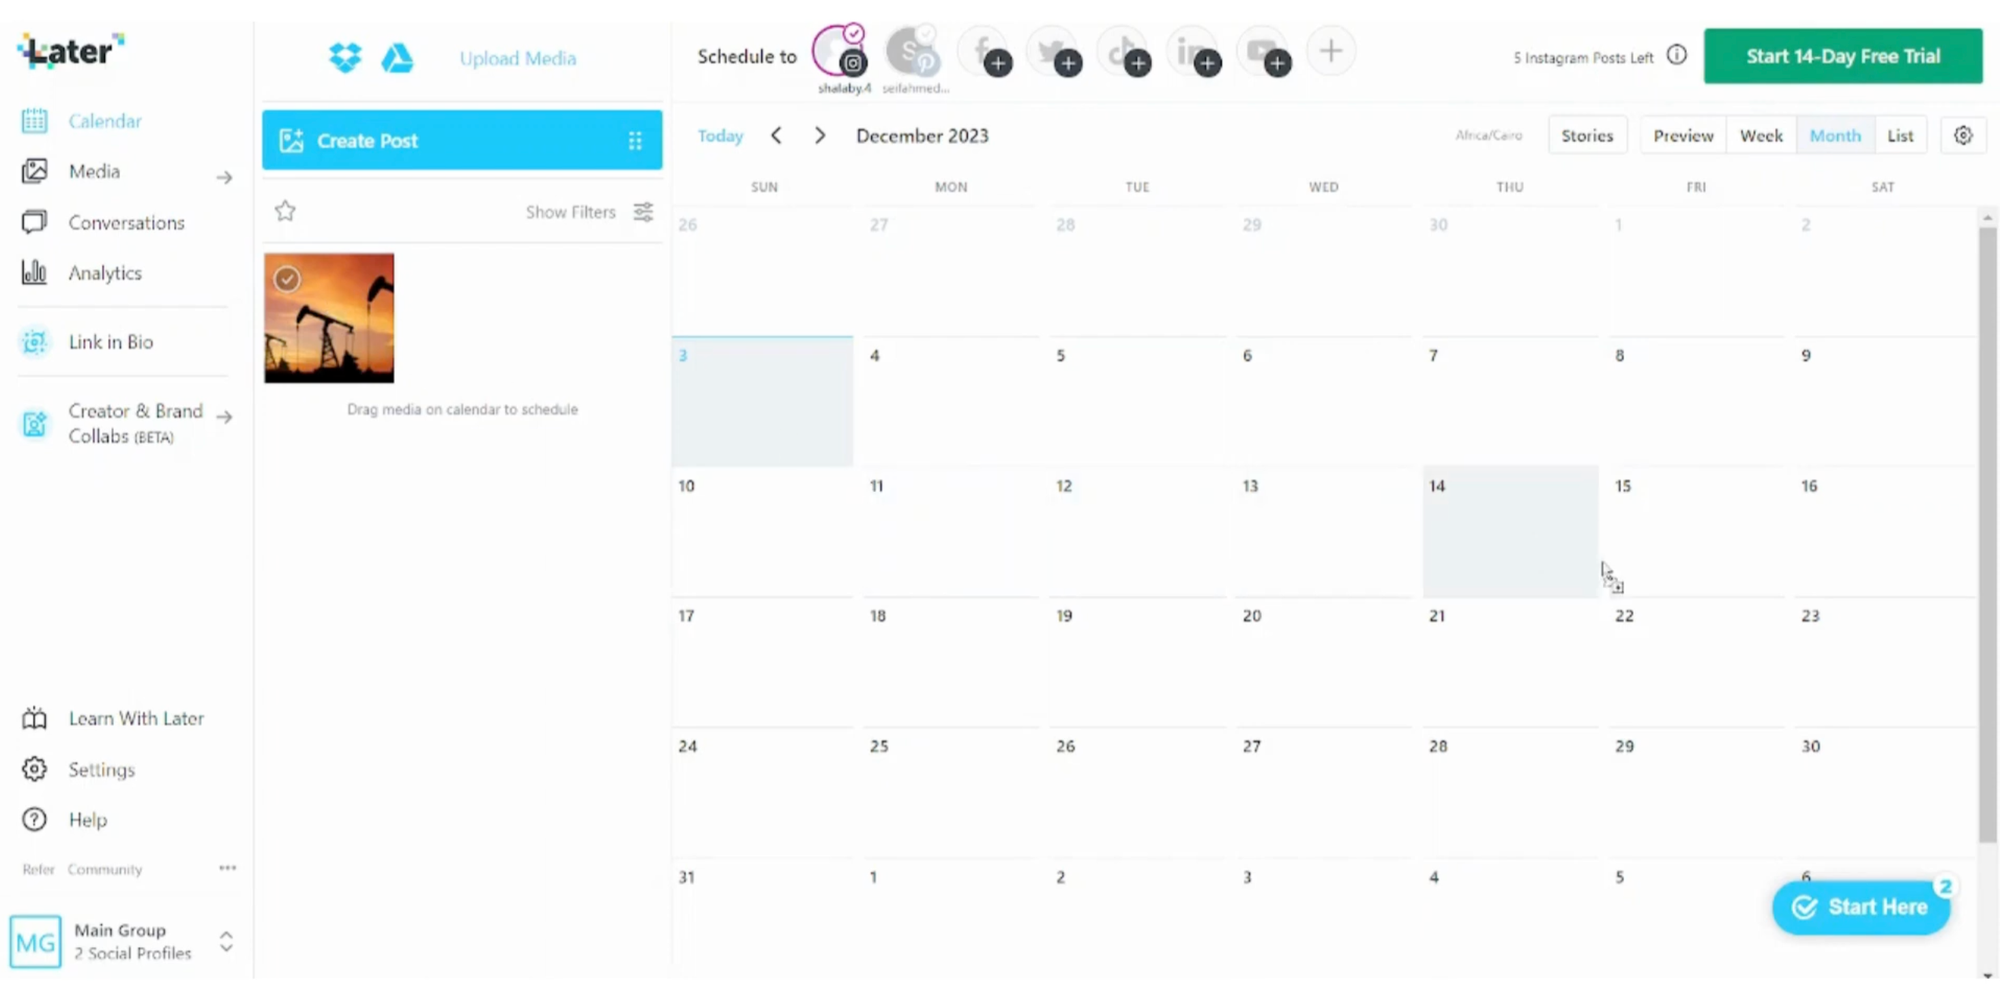Click the info icon beside Instagram Posts Left

click(1677, 56)
